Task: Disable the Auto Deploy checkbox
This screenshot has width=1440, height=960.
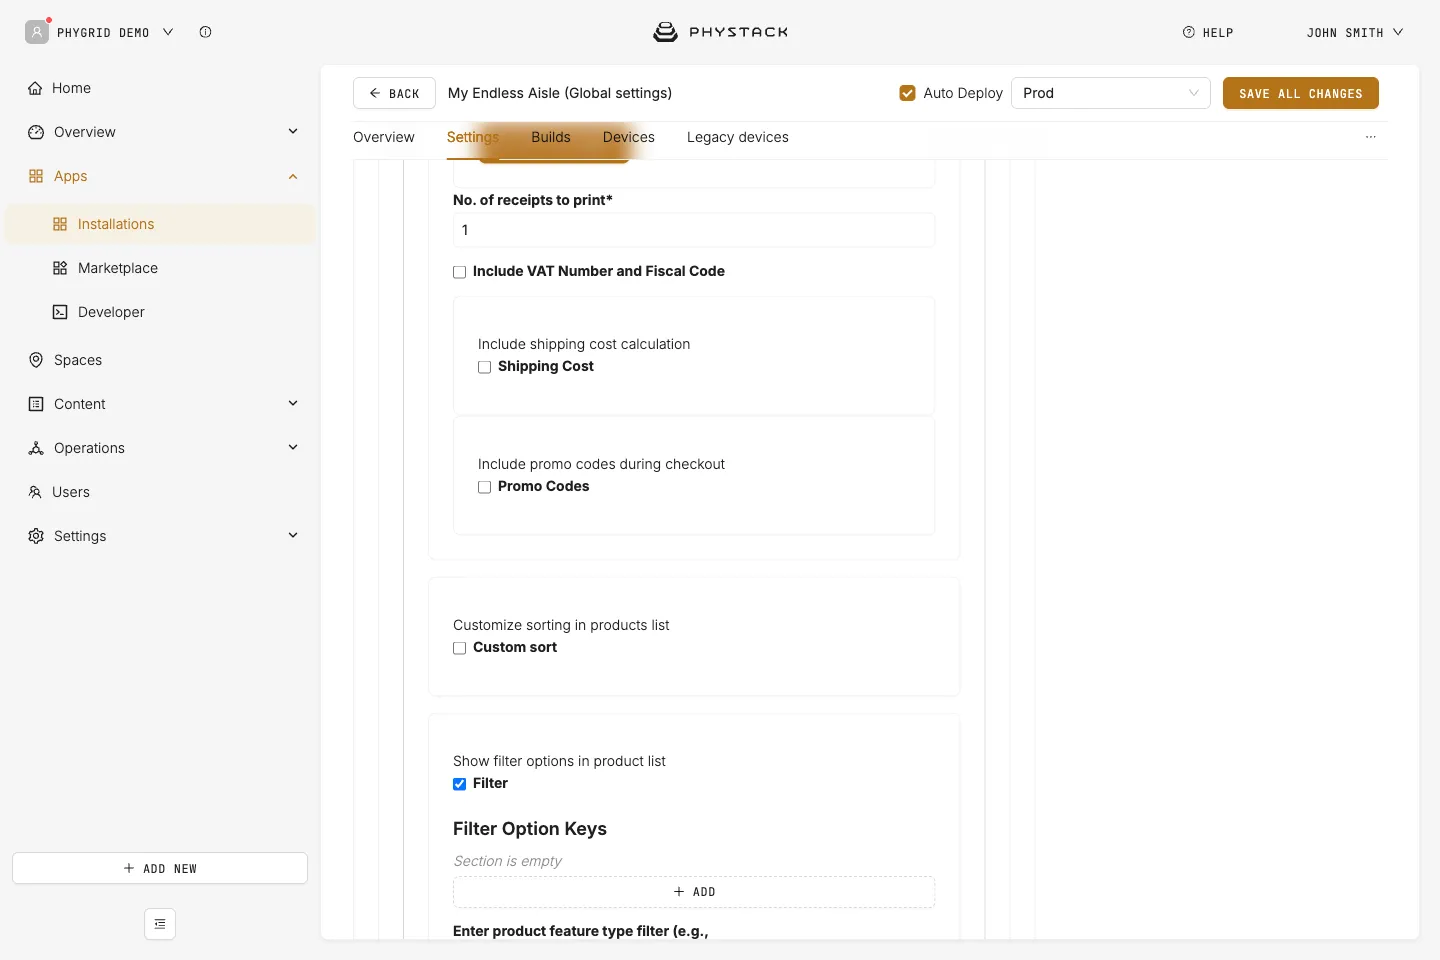Action: 907,93
